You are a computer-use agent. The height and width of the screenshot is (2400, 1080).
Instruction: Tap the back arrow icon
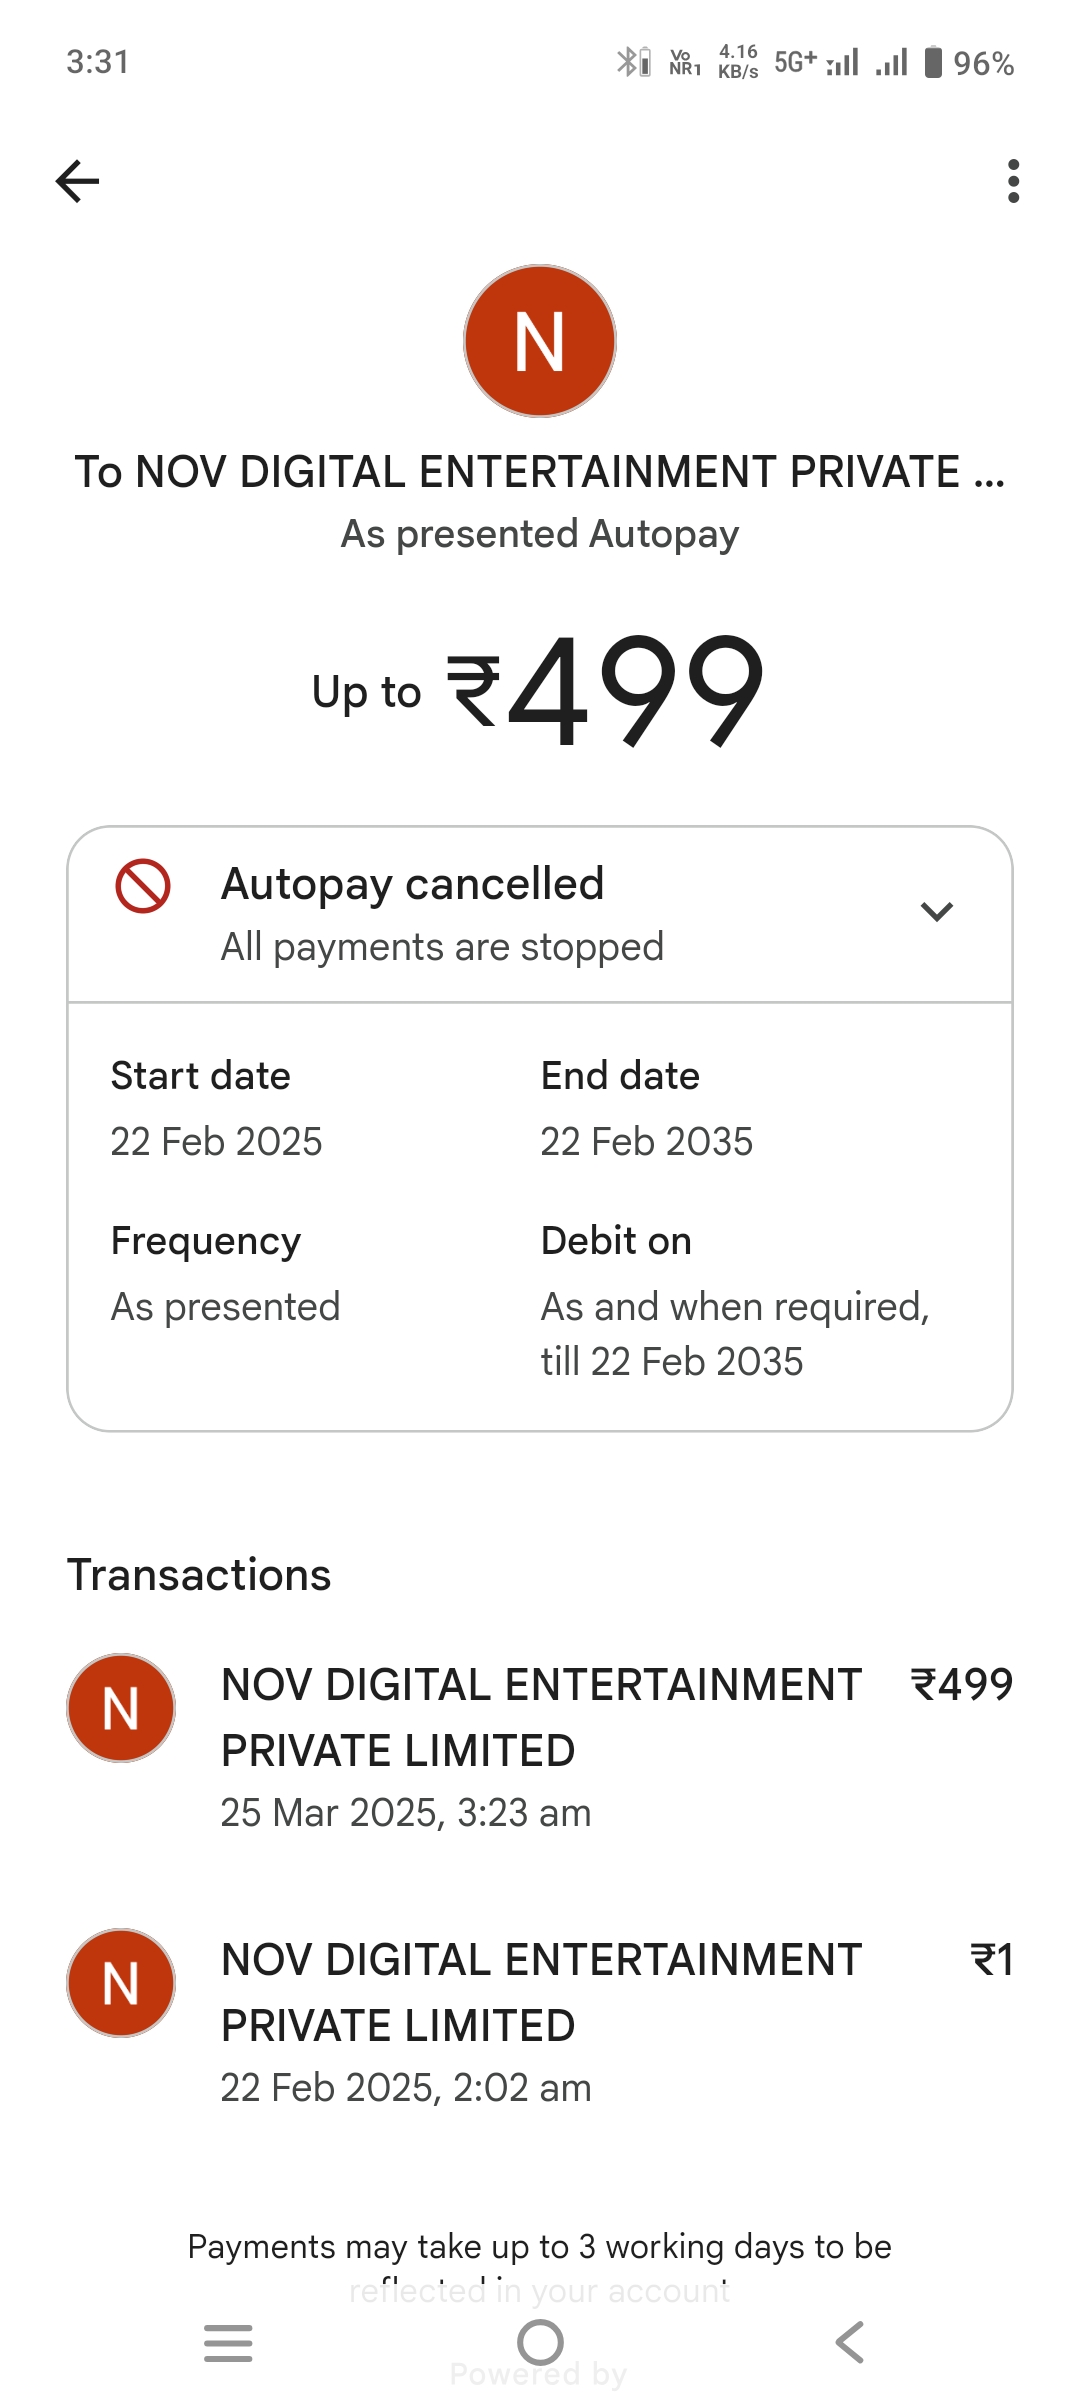(77, 181)
